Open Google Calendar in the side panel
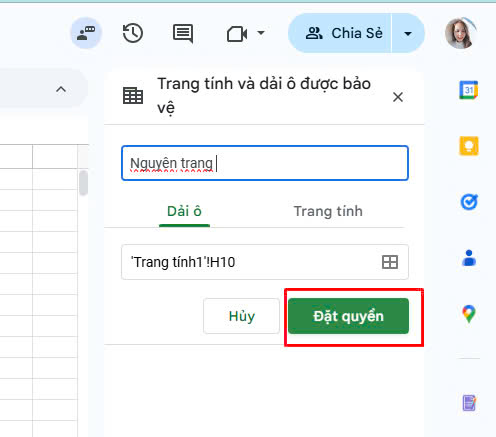 (469, 90)
